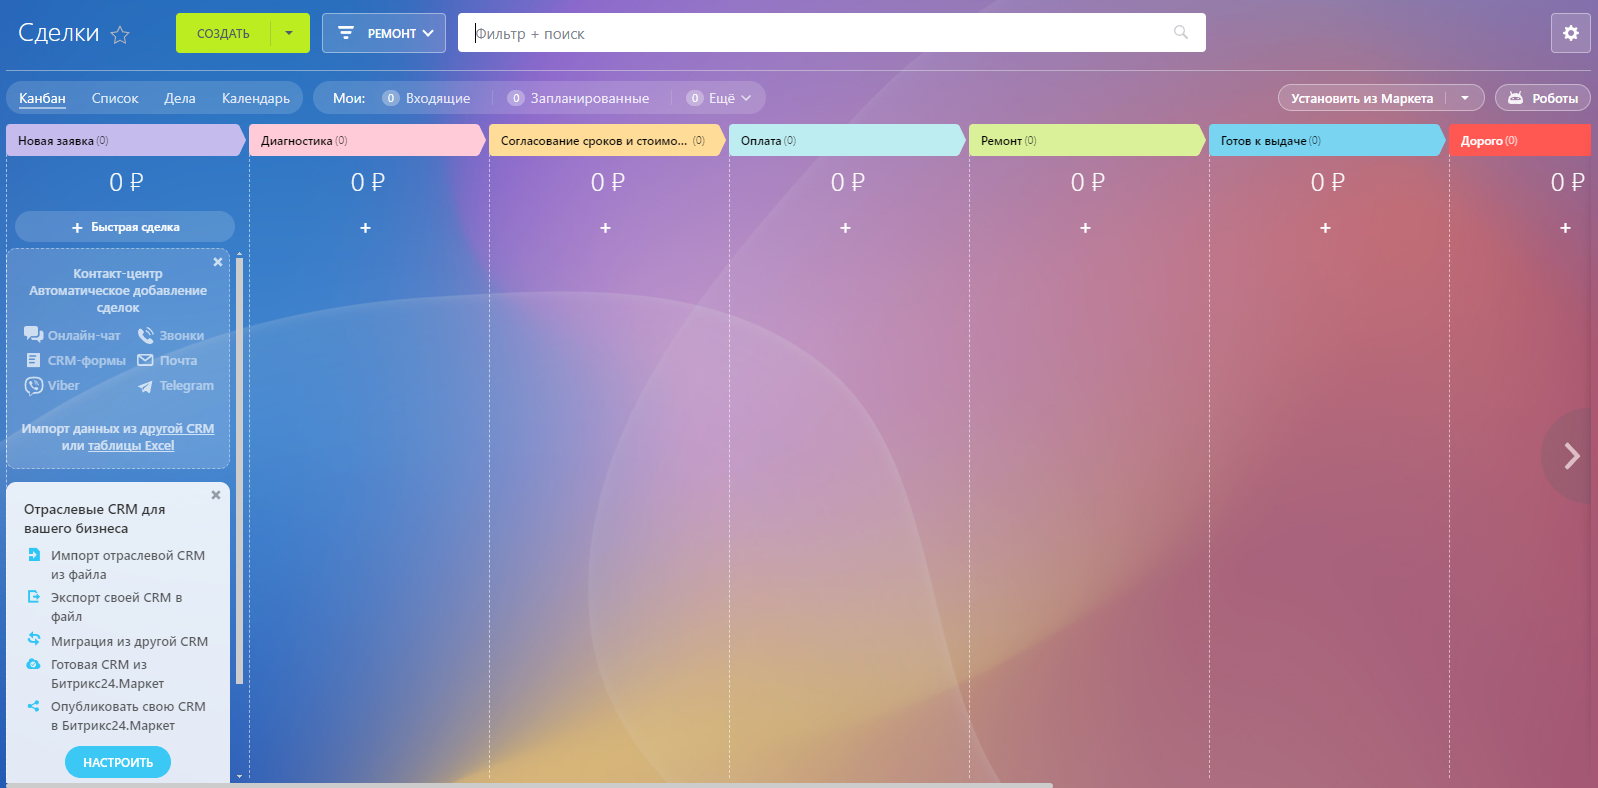Image resolution: width=1598 pixels, height=788 pixels.
Task: Click Готовая CRM из Битрикс24.Маркет icon
Action: [34, 664]
